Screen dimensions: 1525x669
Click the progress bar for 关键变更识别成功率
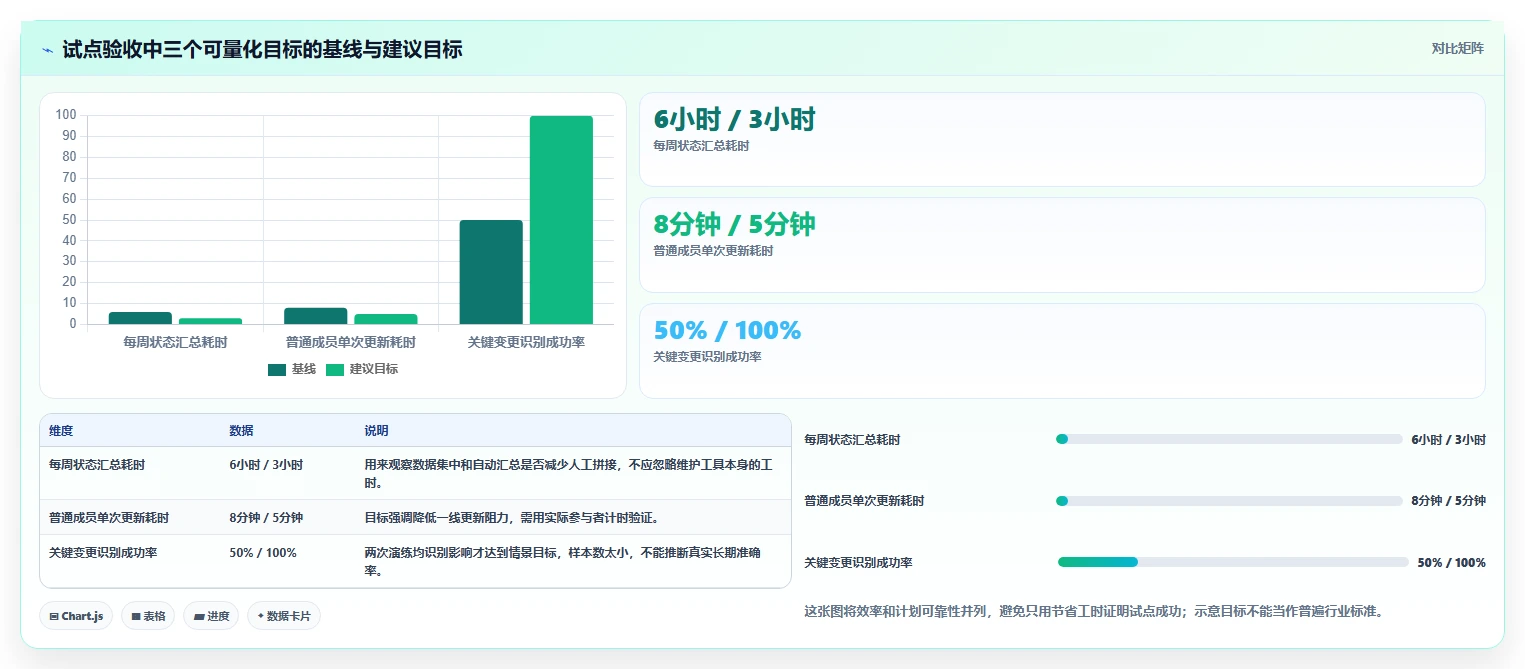pyautogui.click(x=1233, y=562)
